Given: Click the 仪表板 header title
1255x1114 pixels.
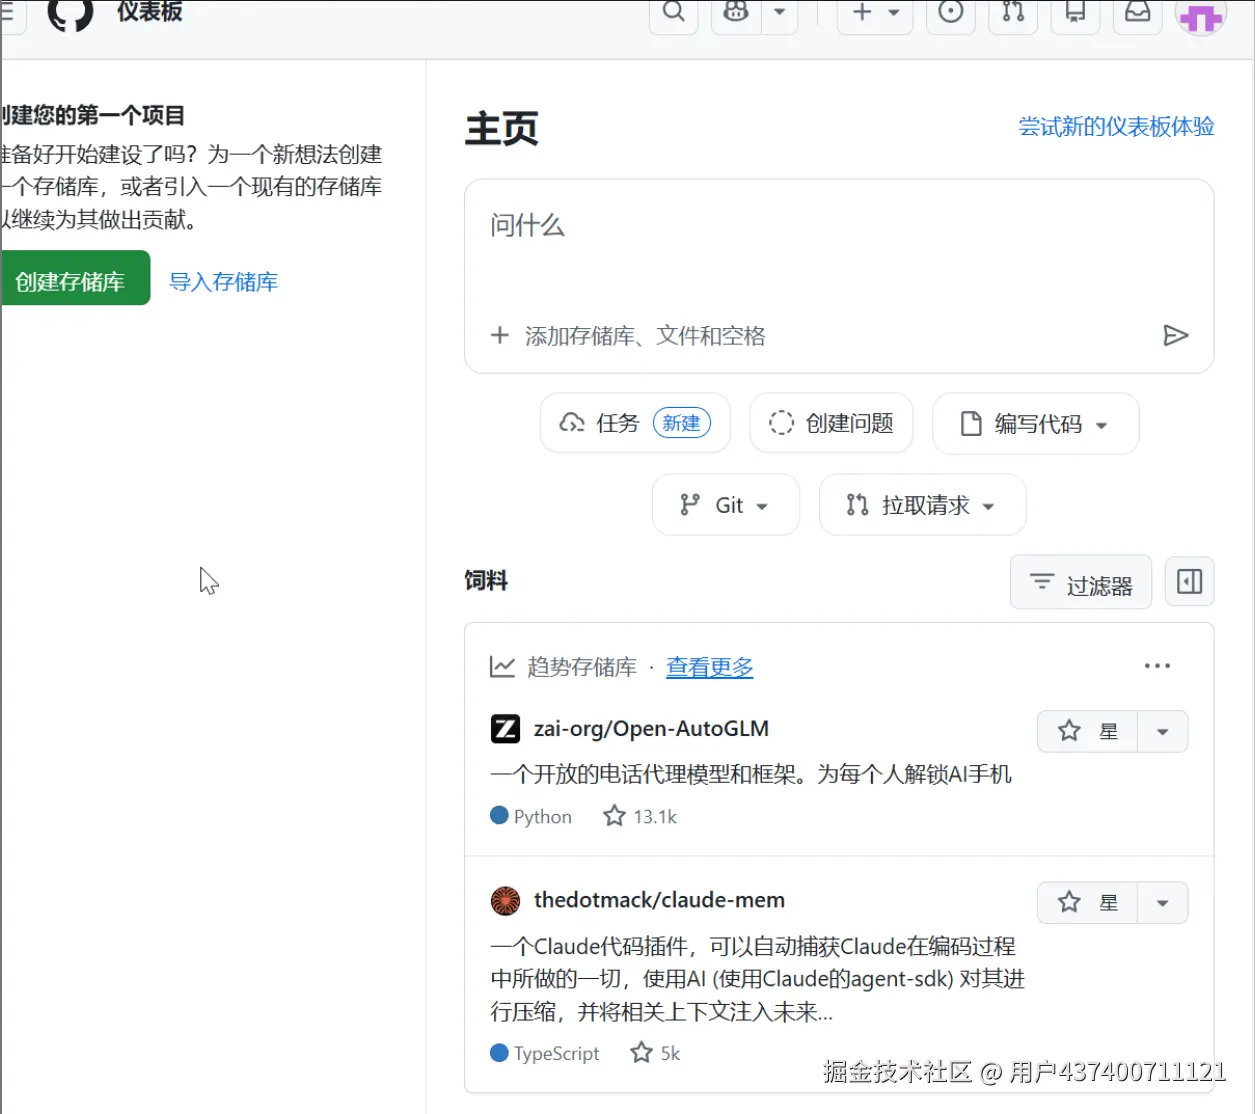Looking at the screenshot, I should pos(150,12).
